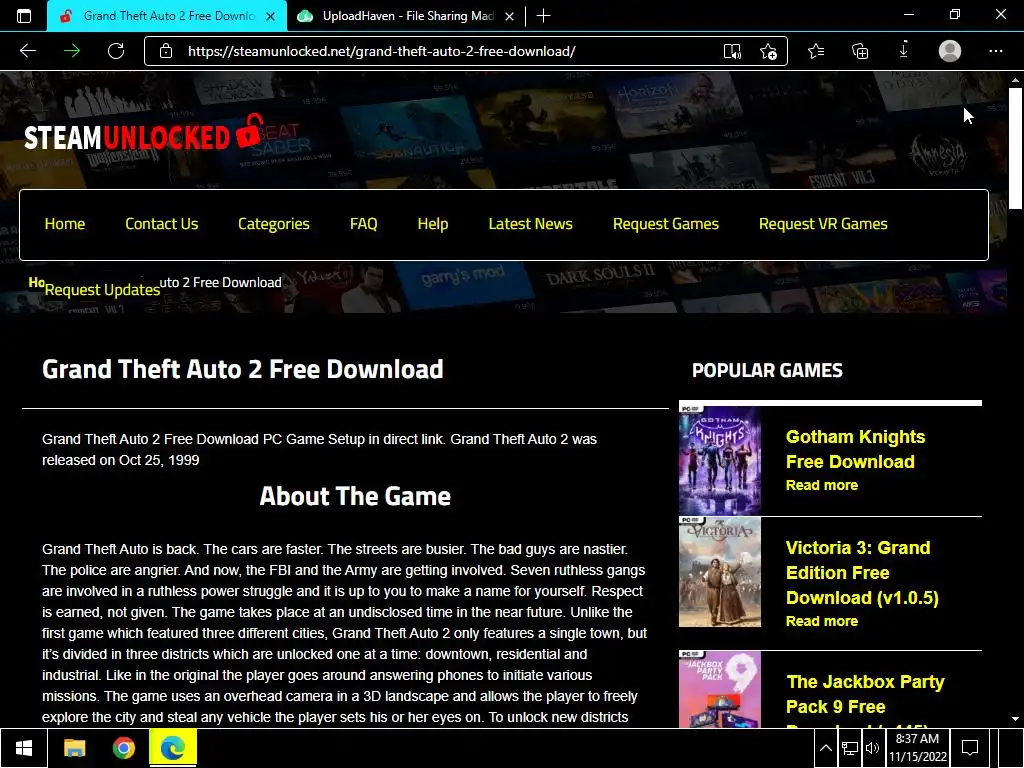Image resolution: width=1024 pixels, height=768 pixels.
Task: Open the network status tray icon
Action: tap(850, 748)
